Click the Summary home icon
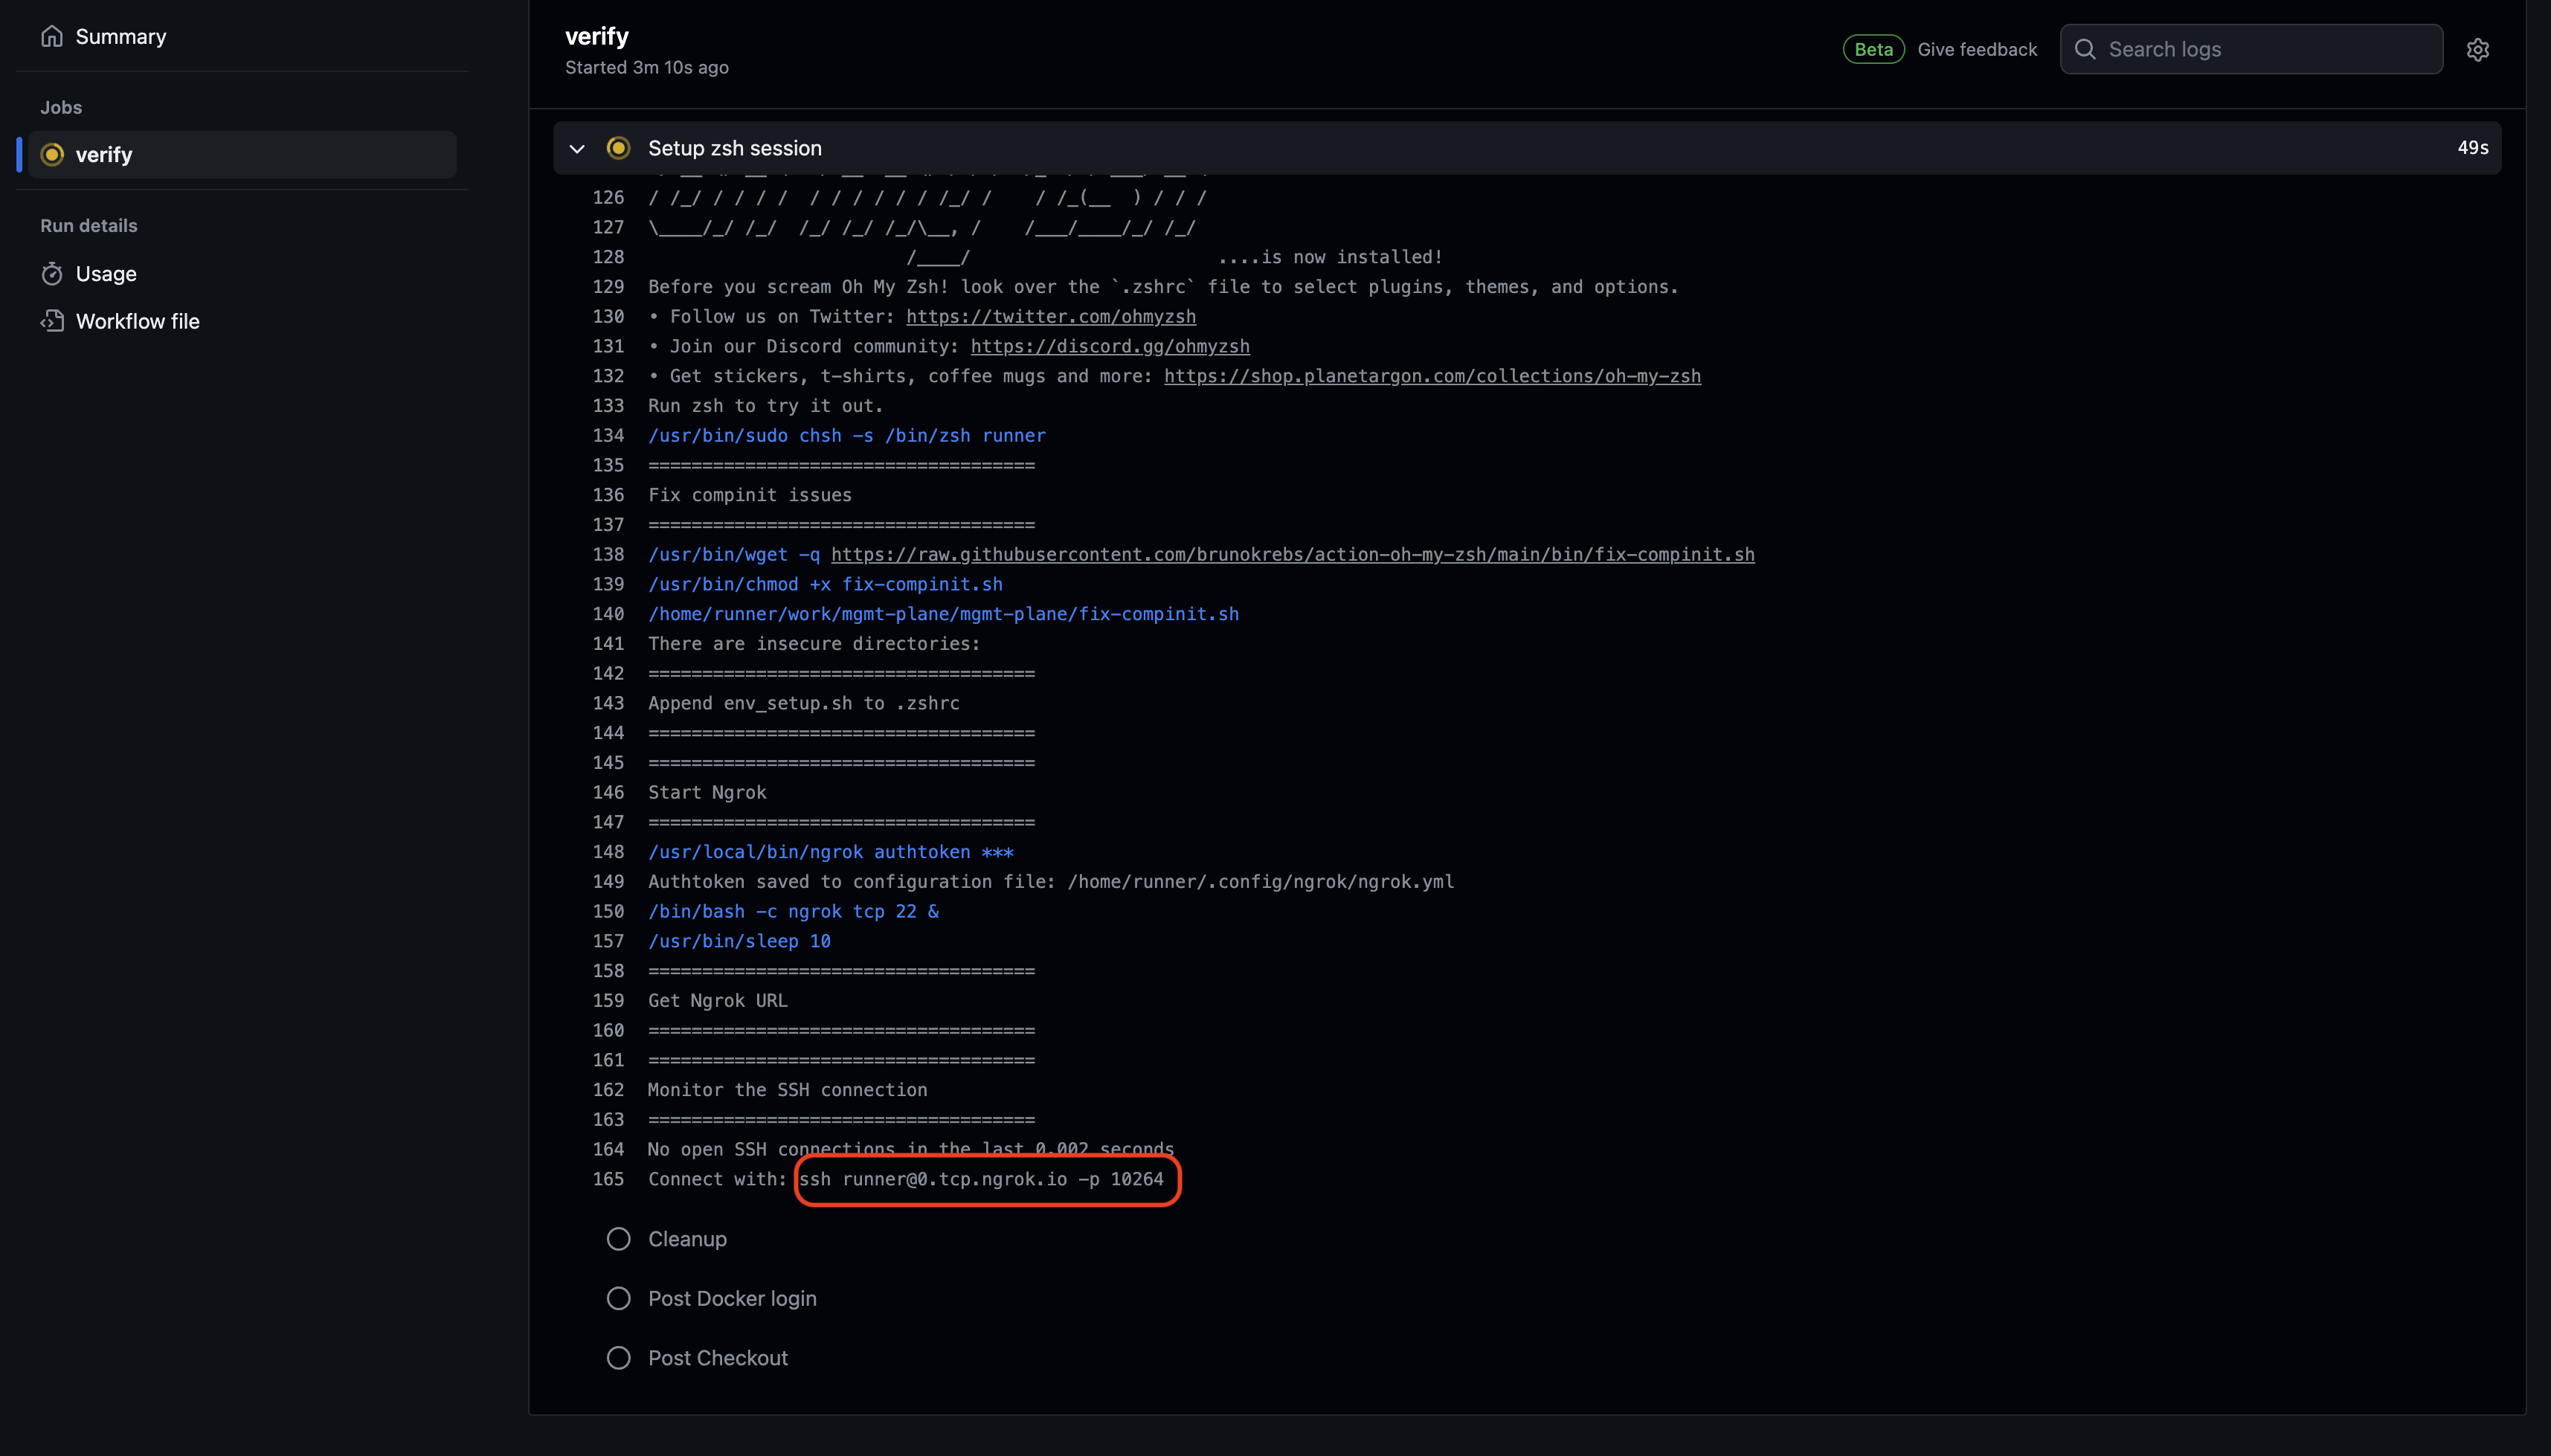The image size is (2551, 1456). [x=52, y=36]
